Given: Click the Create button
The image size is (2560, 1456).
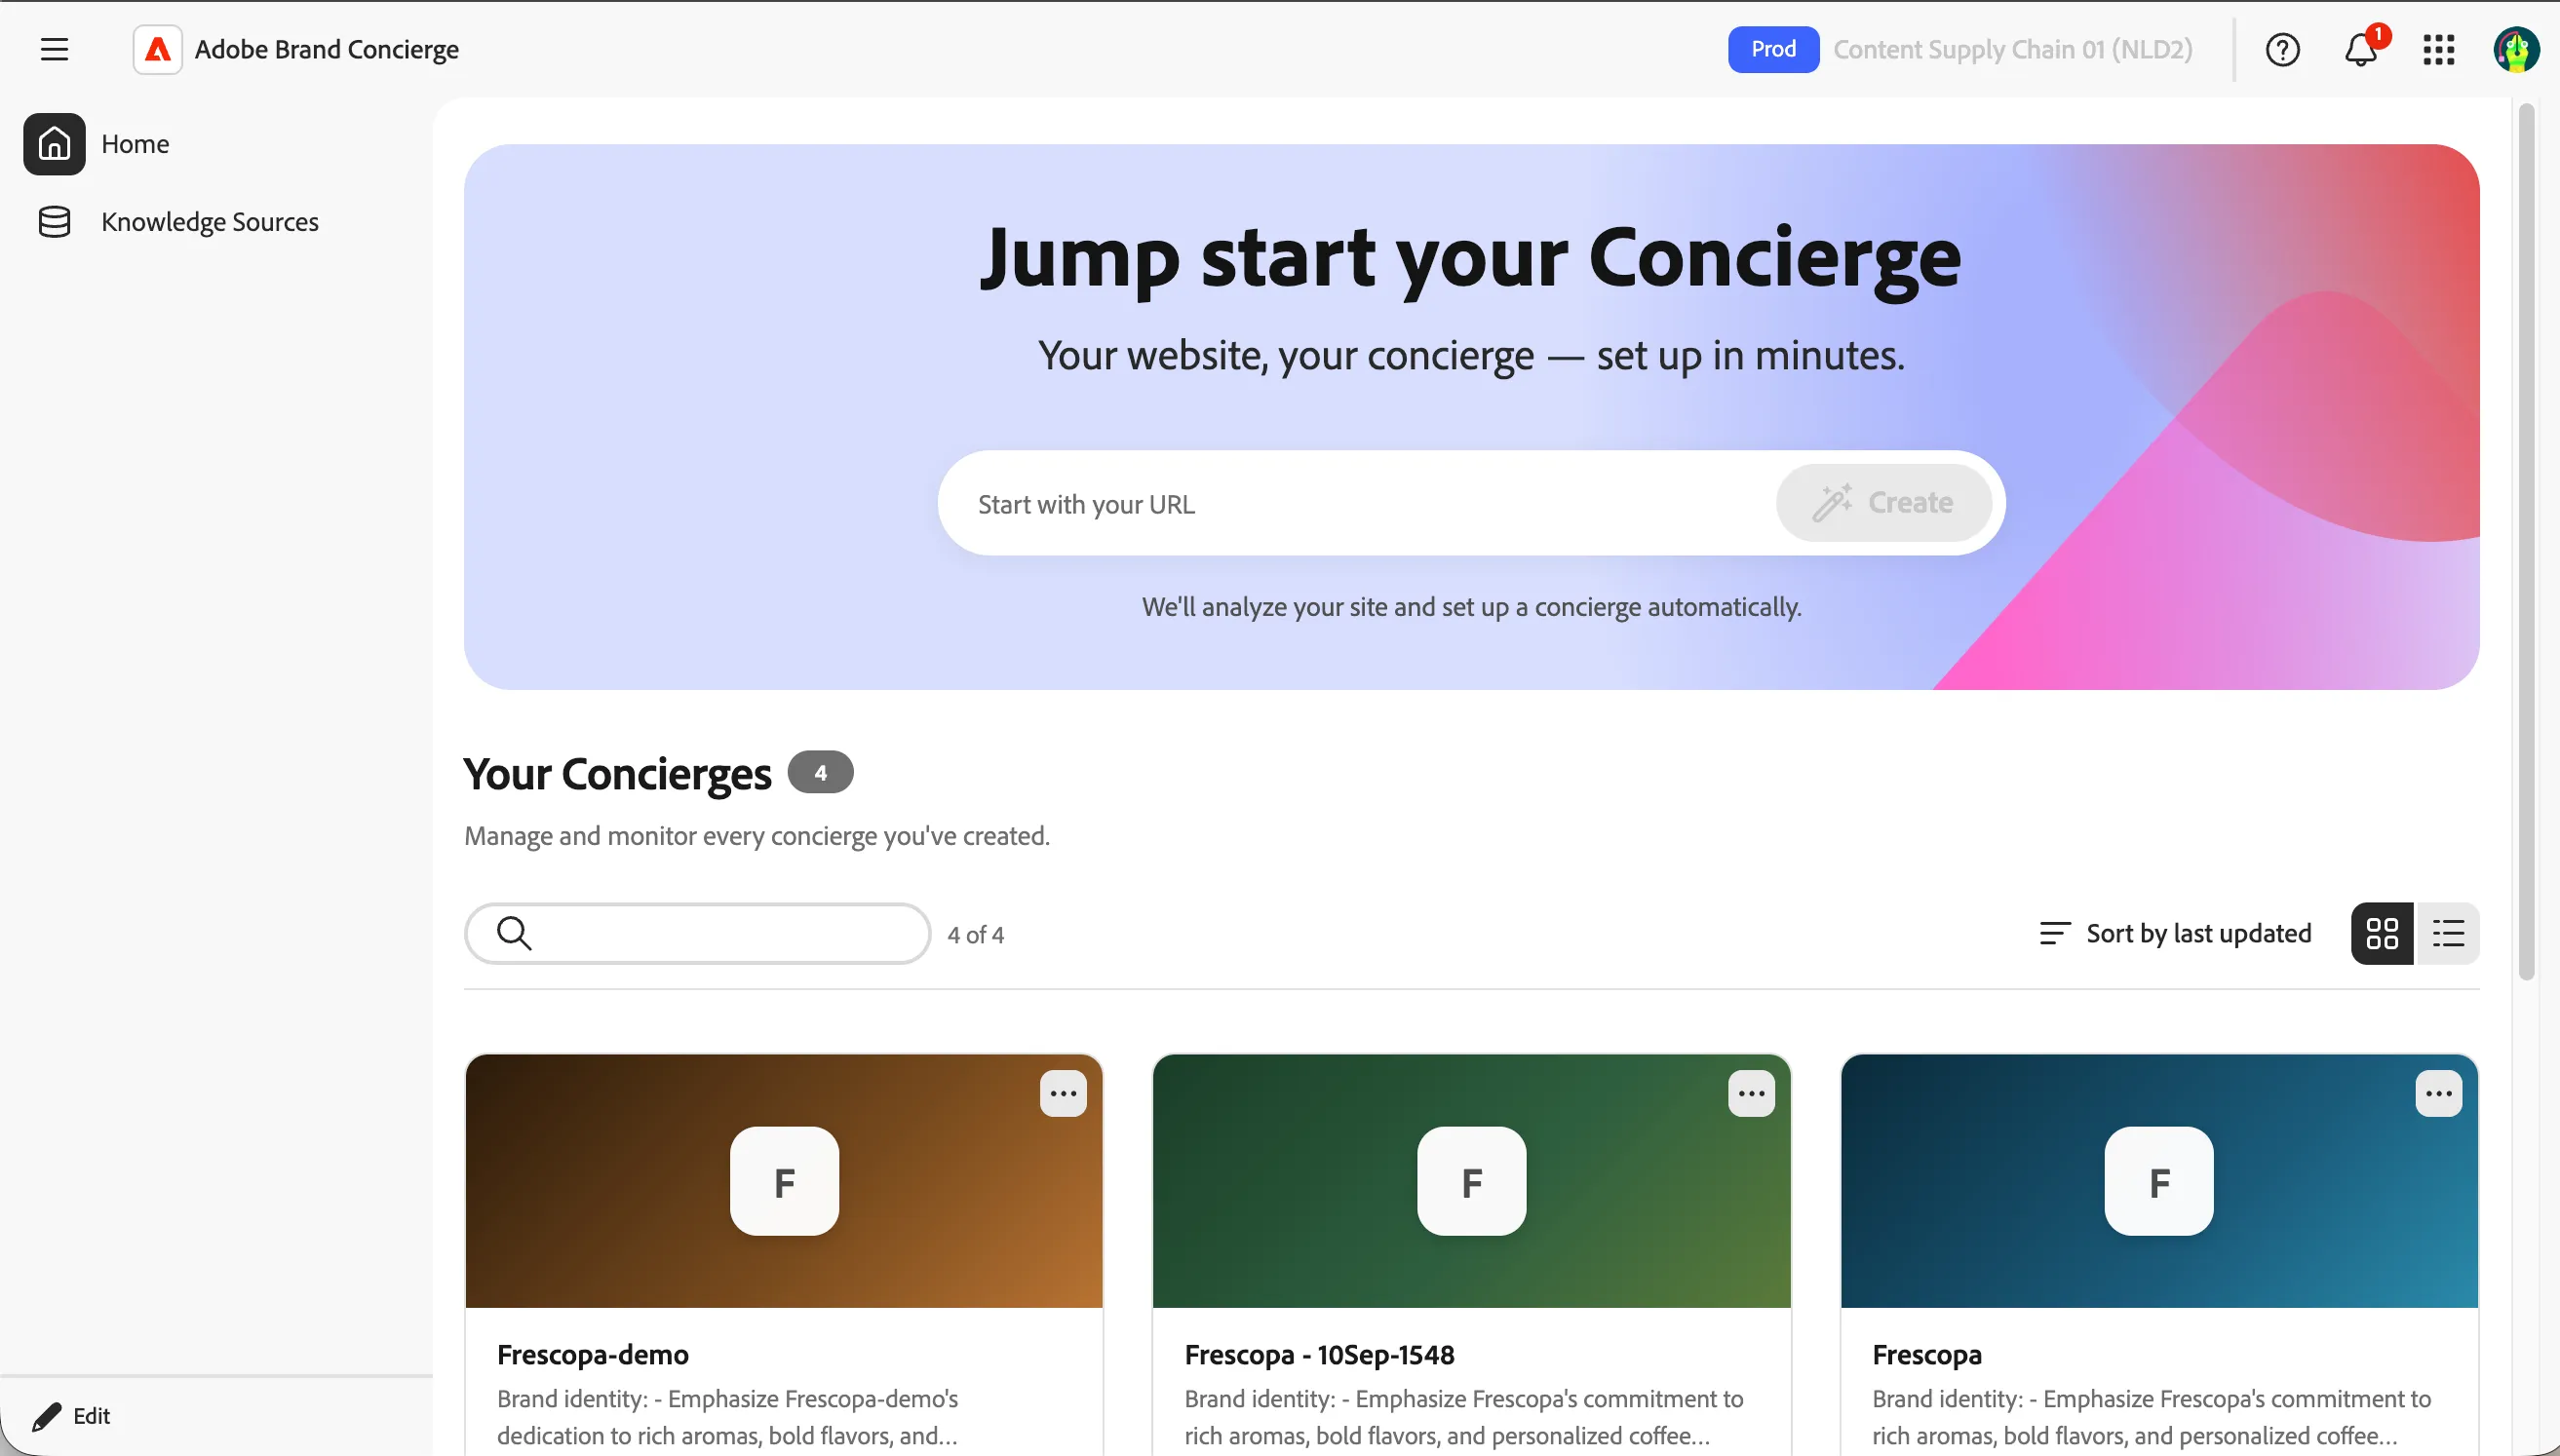Looking at the screenshot, I should pyautogui.click(x=1883, y=502).
